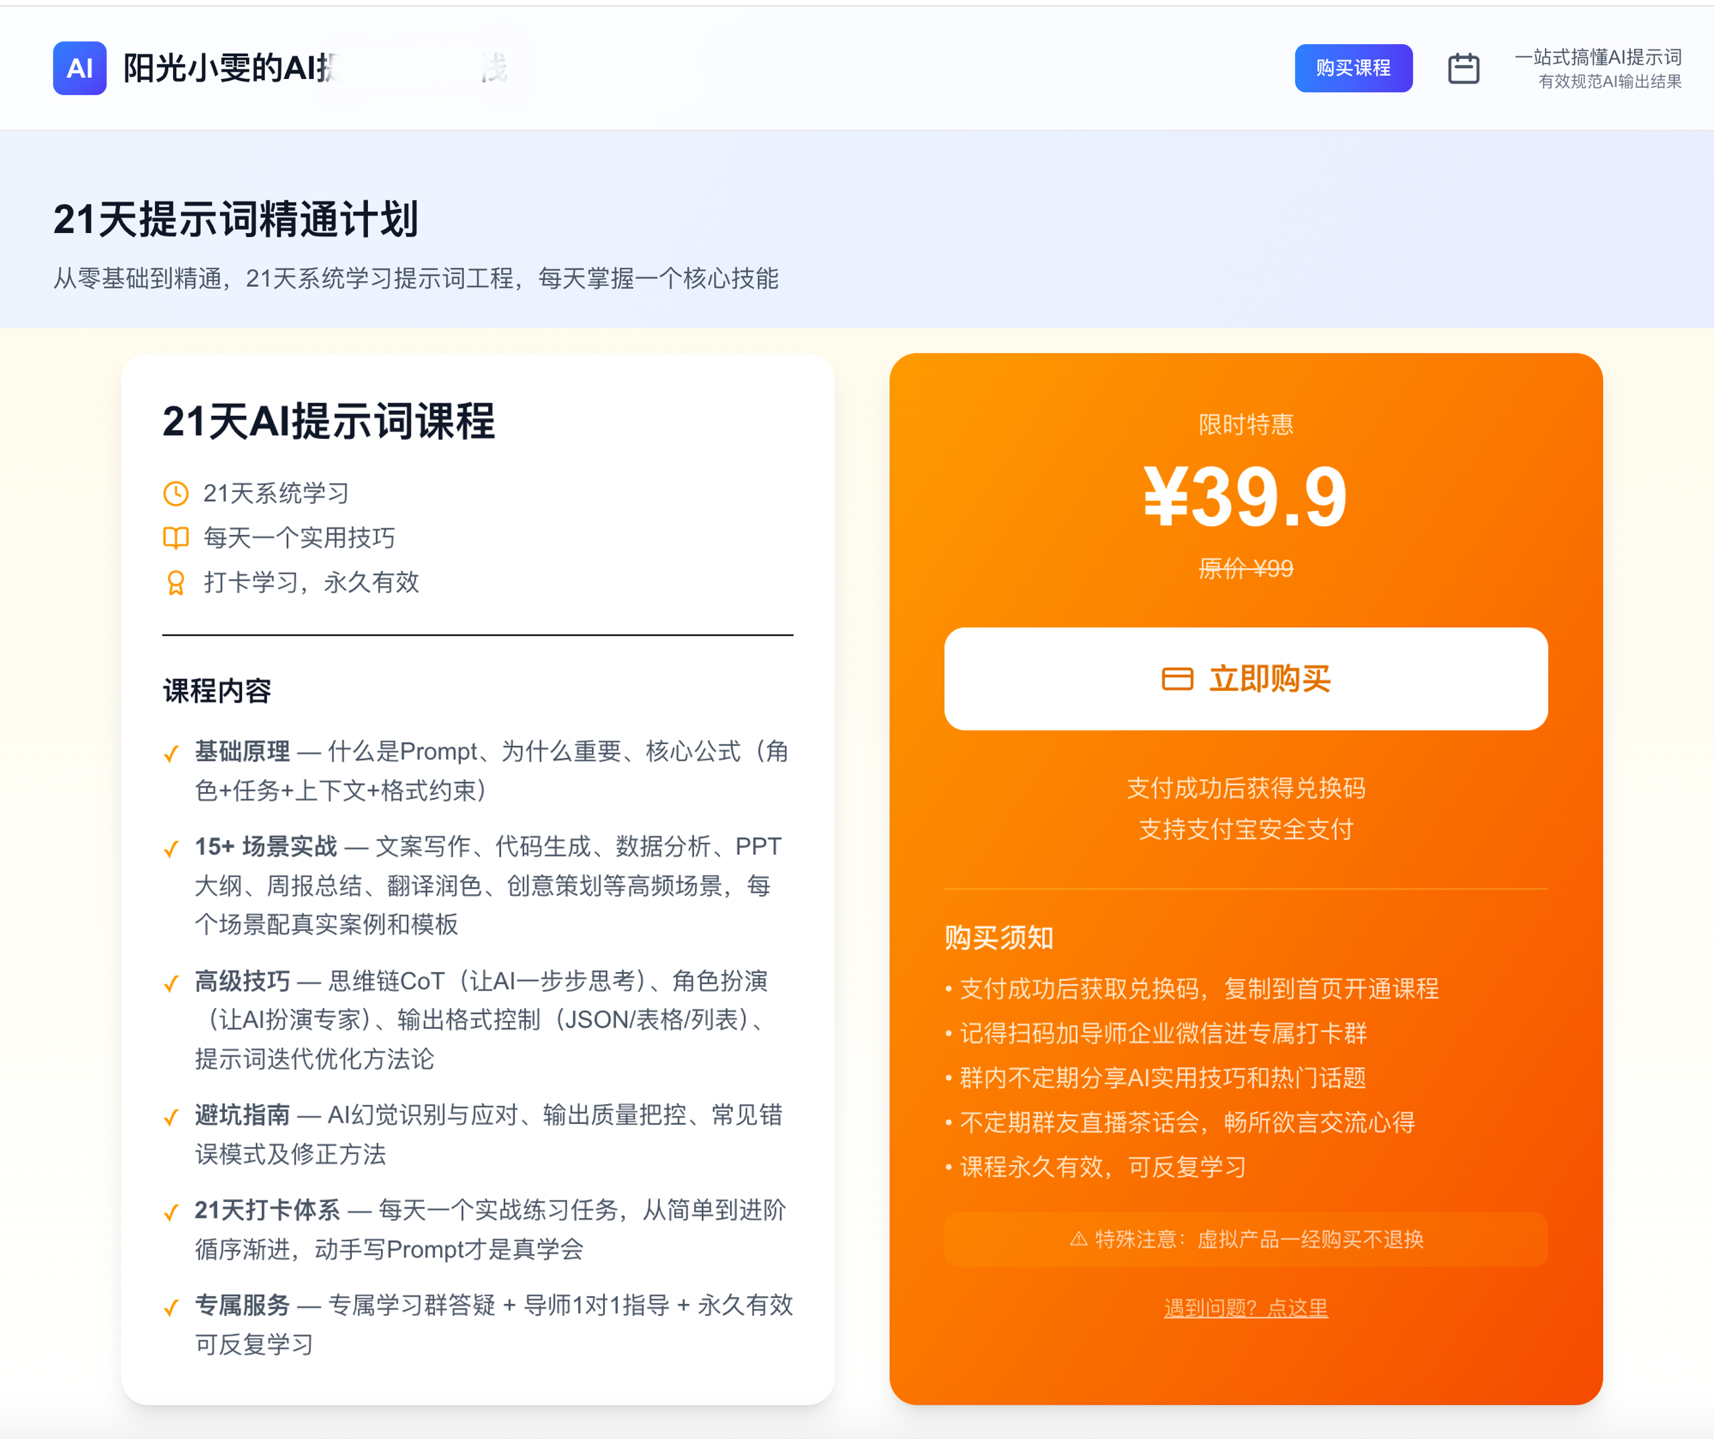The width and height of the screenshot is (1714, 1439).
Task: Click the site title 阳光小雯的AI
Action: pyautogui.click(x=228, y=68)
